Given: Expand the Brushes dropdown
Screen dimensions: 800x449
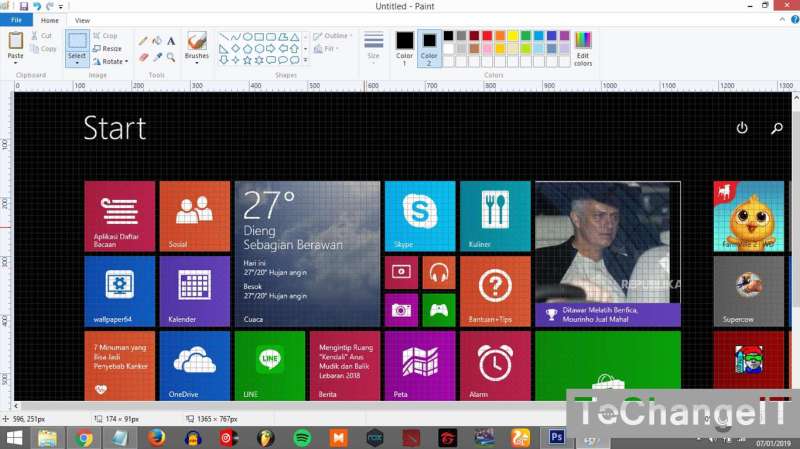Looking at the screenshot, I should click(x=197, y=63).
